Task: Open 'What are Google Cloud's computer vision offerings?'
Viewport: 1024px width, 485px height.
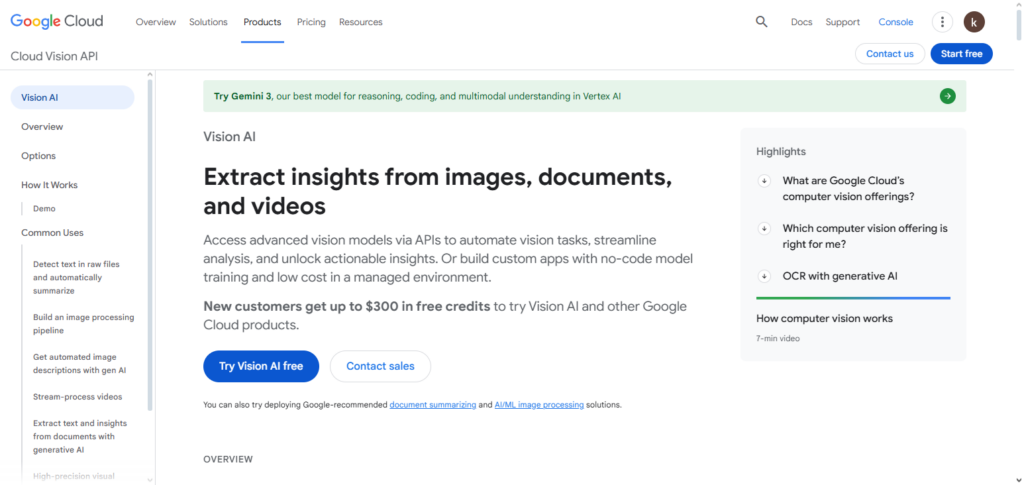Action: [x=848, y=189]
